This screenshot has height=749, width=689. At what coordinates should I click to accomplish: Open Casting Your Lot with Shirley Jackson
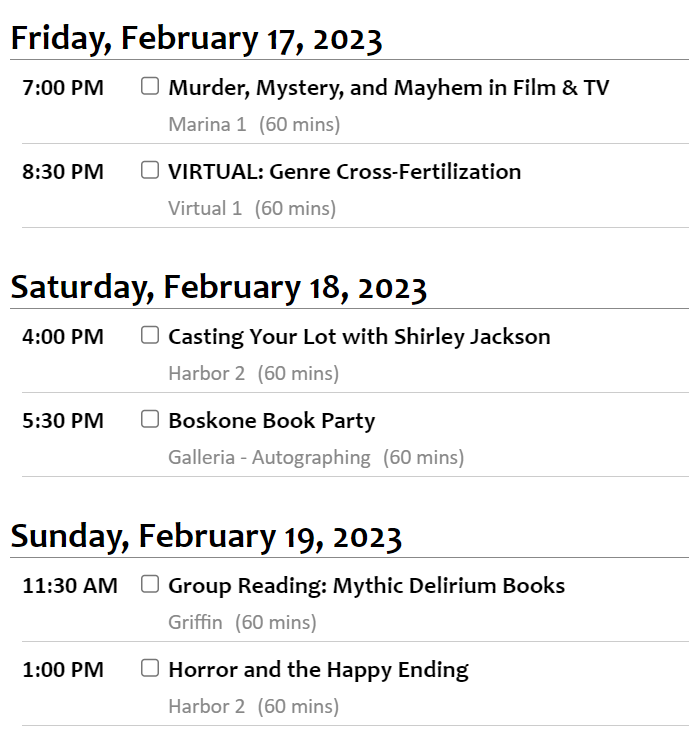tap(359, 337)
